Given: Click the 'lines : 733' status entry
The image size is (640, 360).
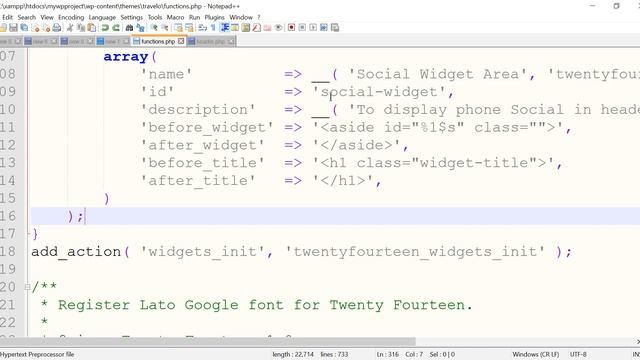Looking at the screenshot, I should pyautogui.click(x=334, y=354).
